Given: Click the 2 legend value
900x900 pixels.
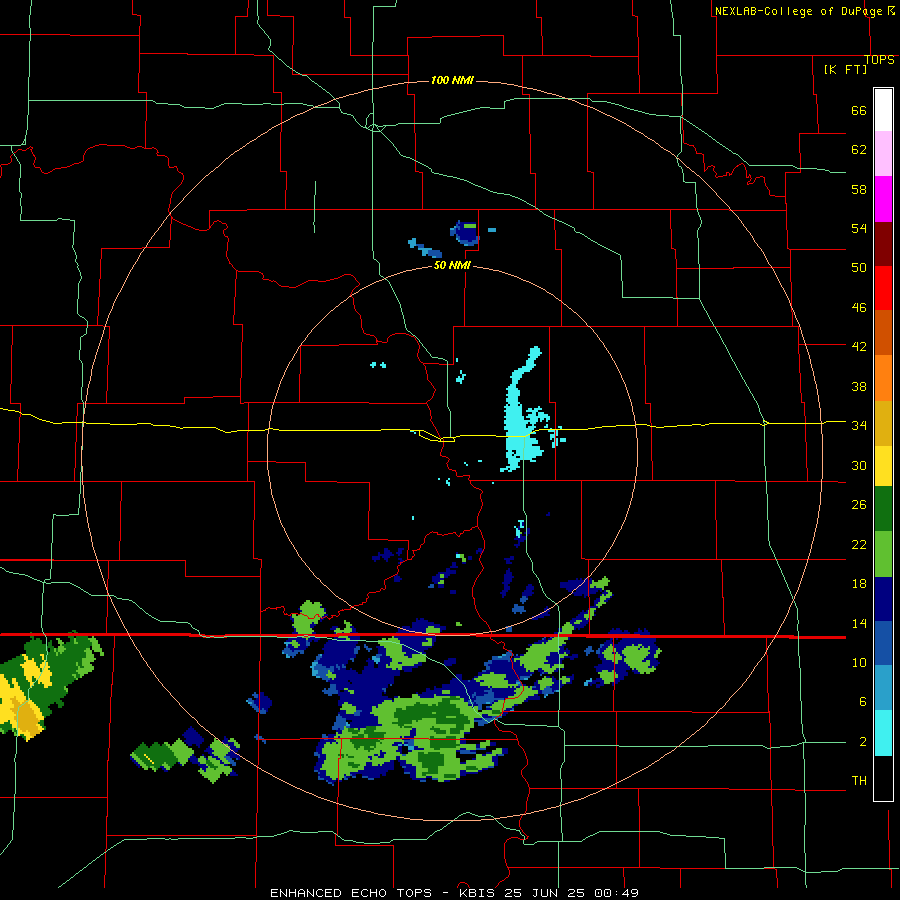Looking at the screenshot, I should (x=863, y=742).
